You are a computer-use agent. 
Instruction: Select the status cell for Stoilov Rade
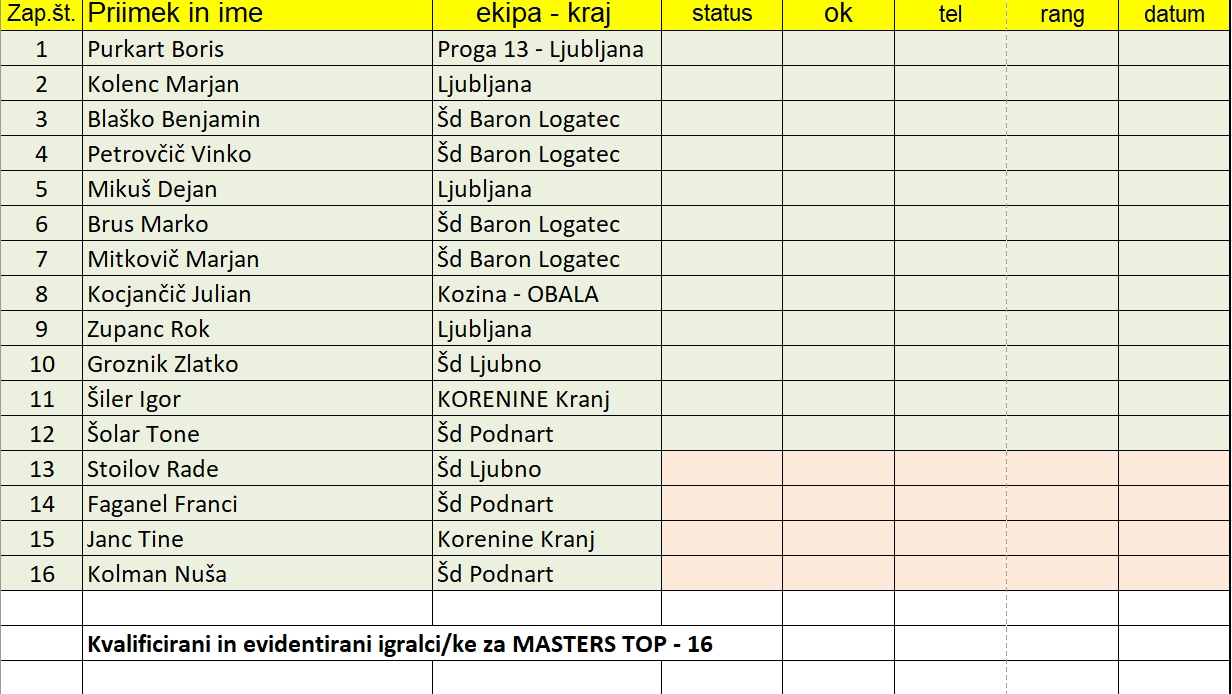point(722,469)
